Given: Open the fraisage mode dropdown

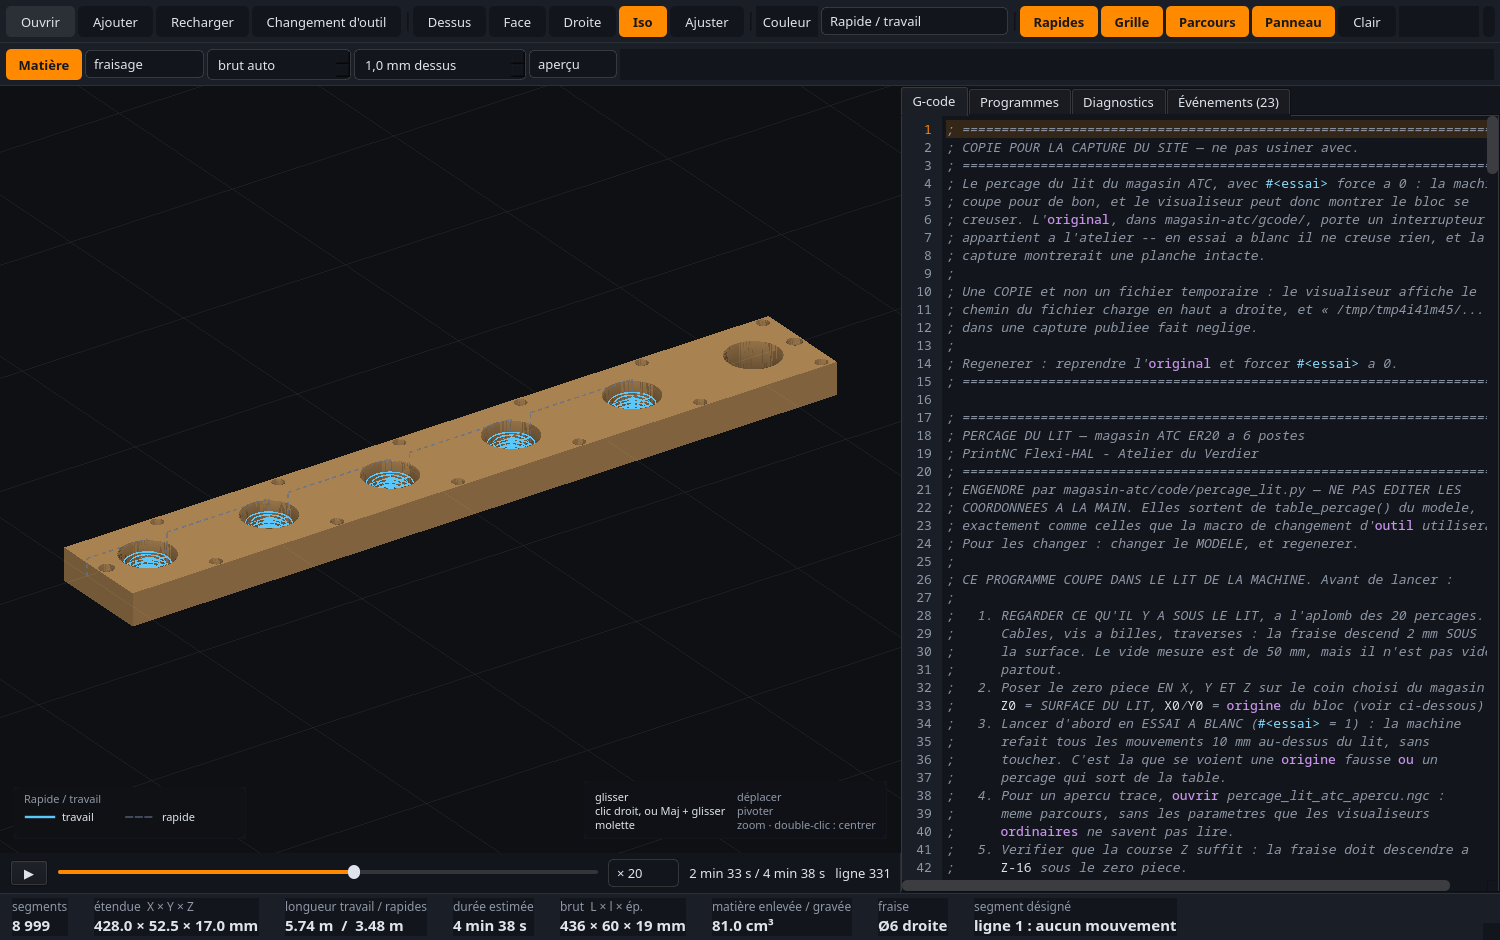Looking at the screenshot, I should point(144,65).
